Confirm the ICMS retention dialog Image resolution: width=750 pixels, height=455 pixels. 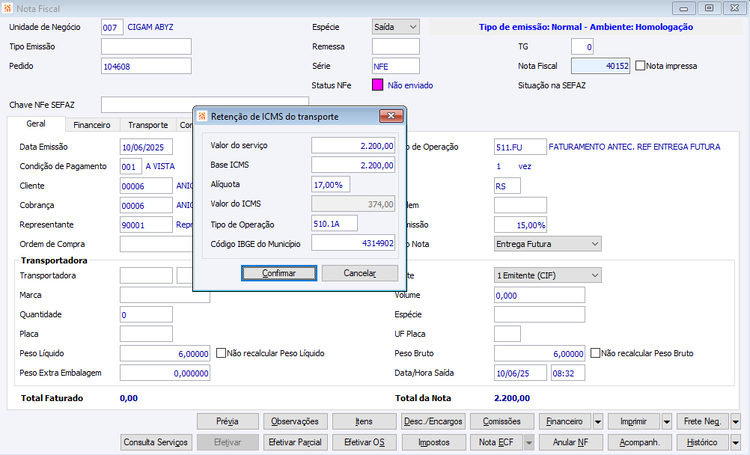[279, 273]
